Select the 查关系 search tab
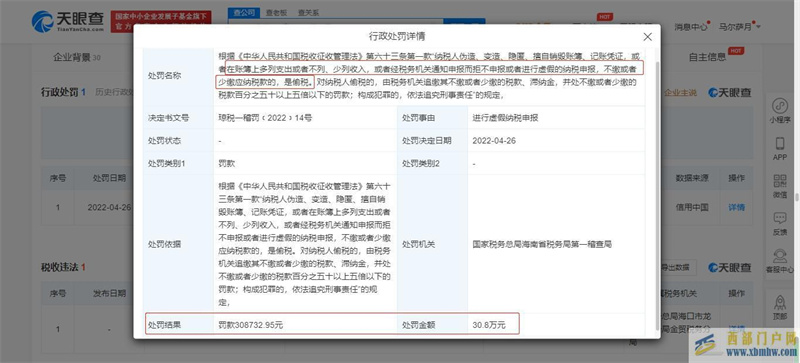 point(308,13)
